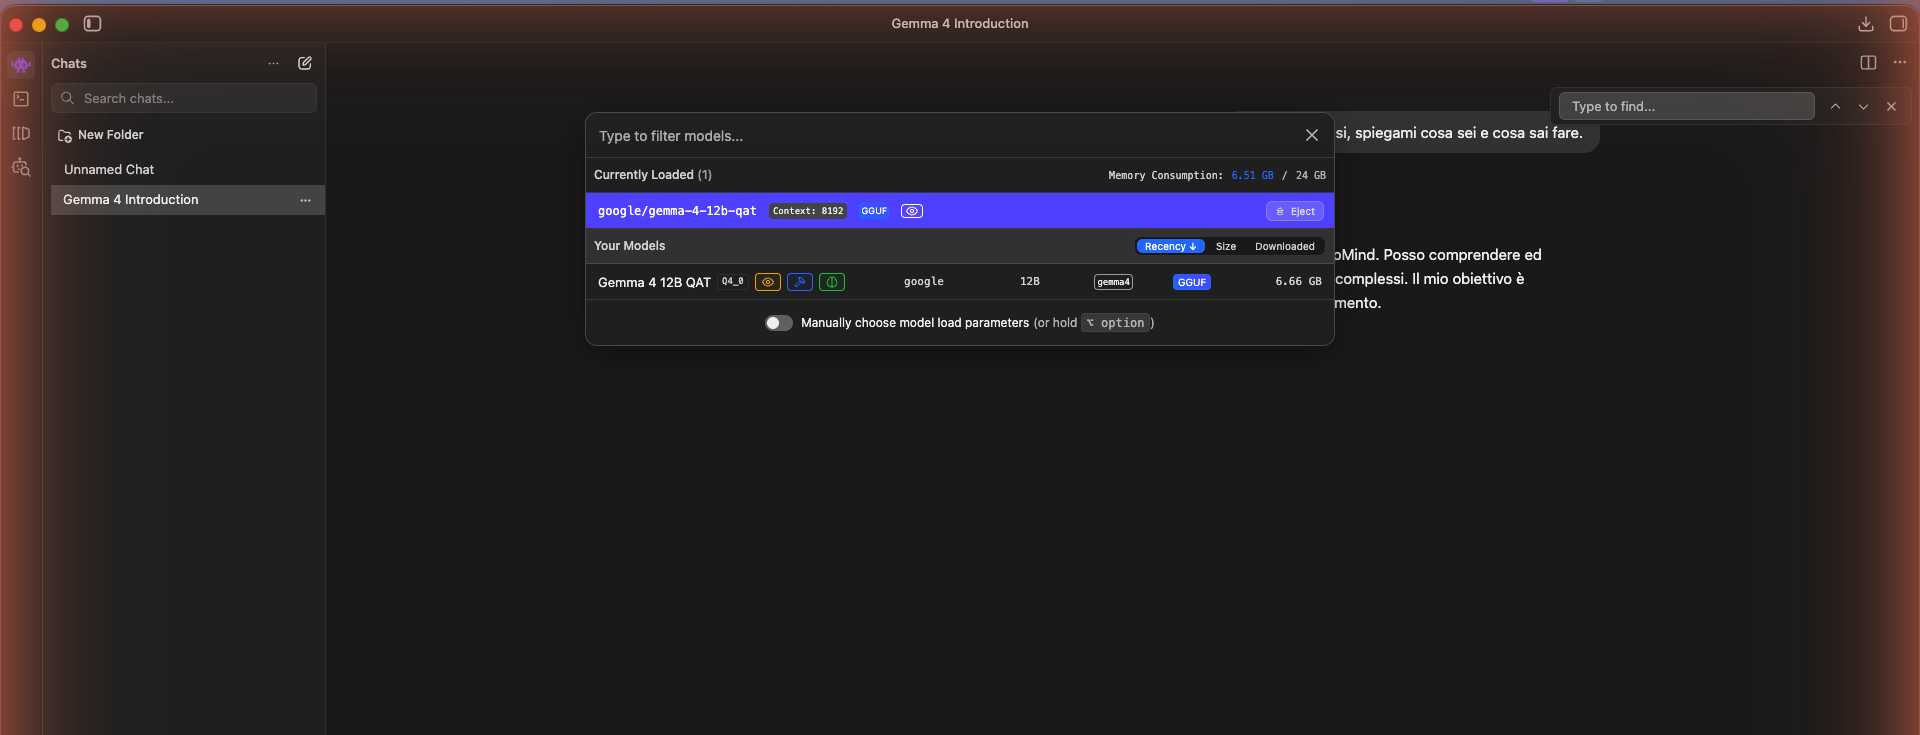Click the green reasoning capability icon

[x=832, y=282]
